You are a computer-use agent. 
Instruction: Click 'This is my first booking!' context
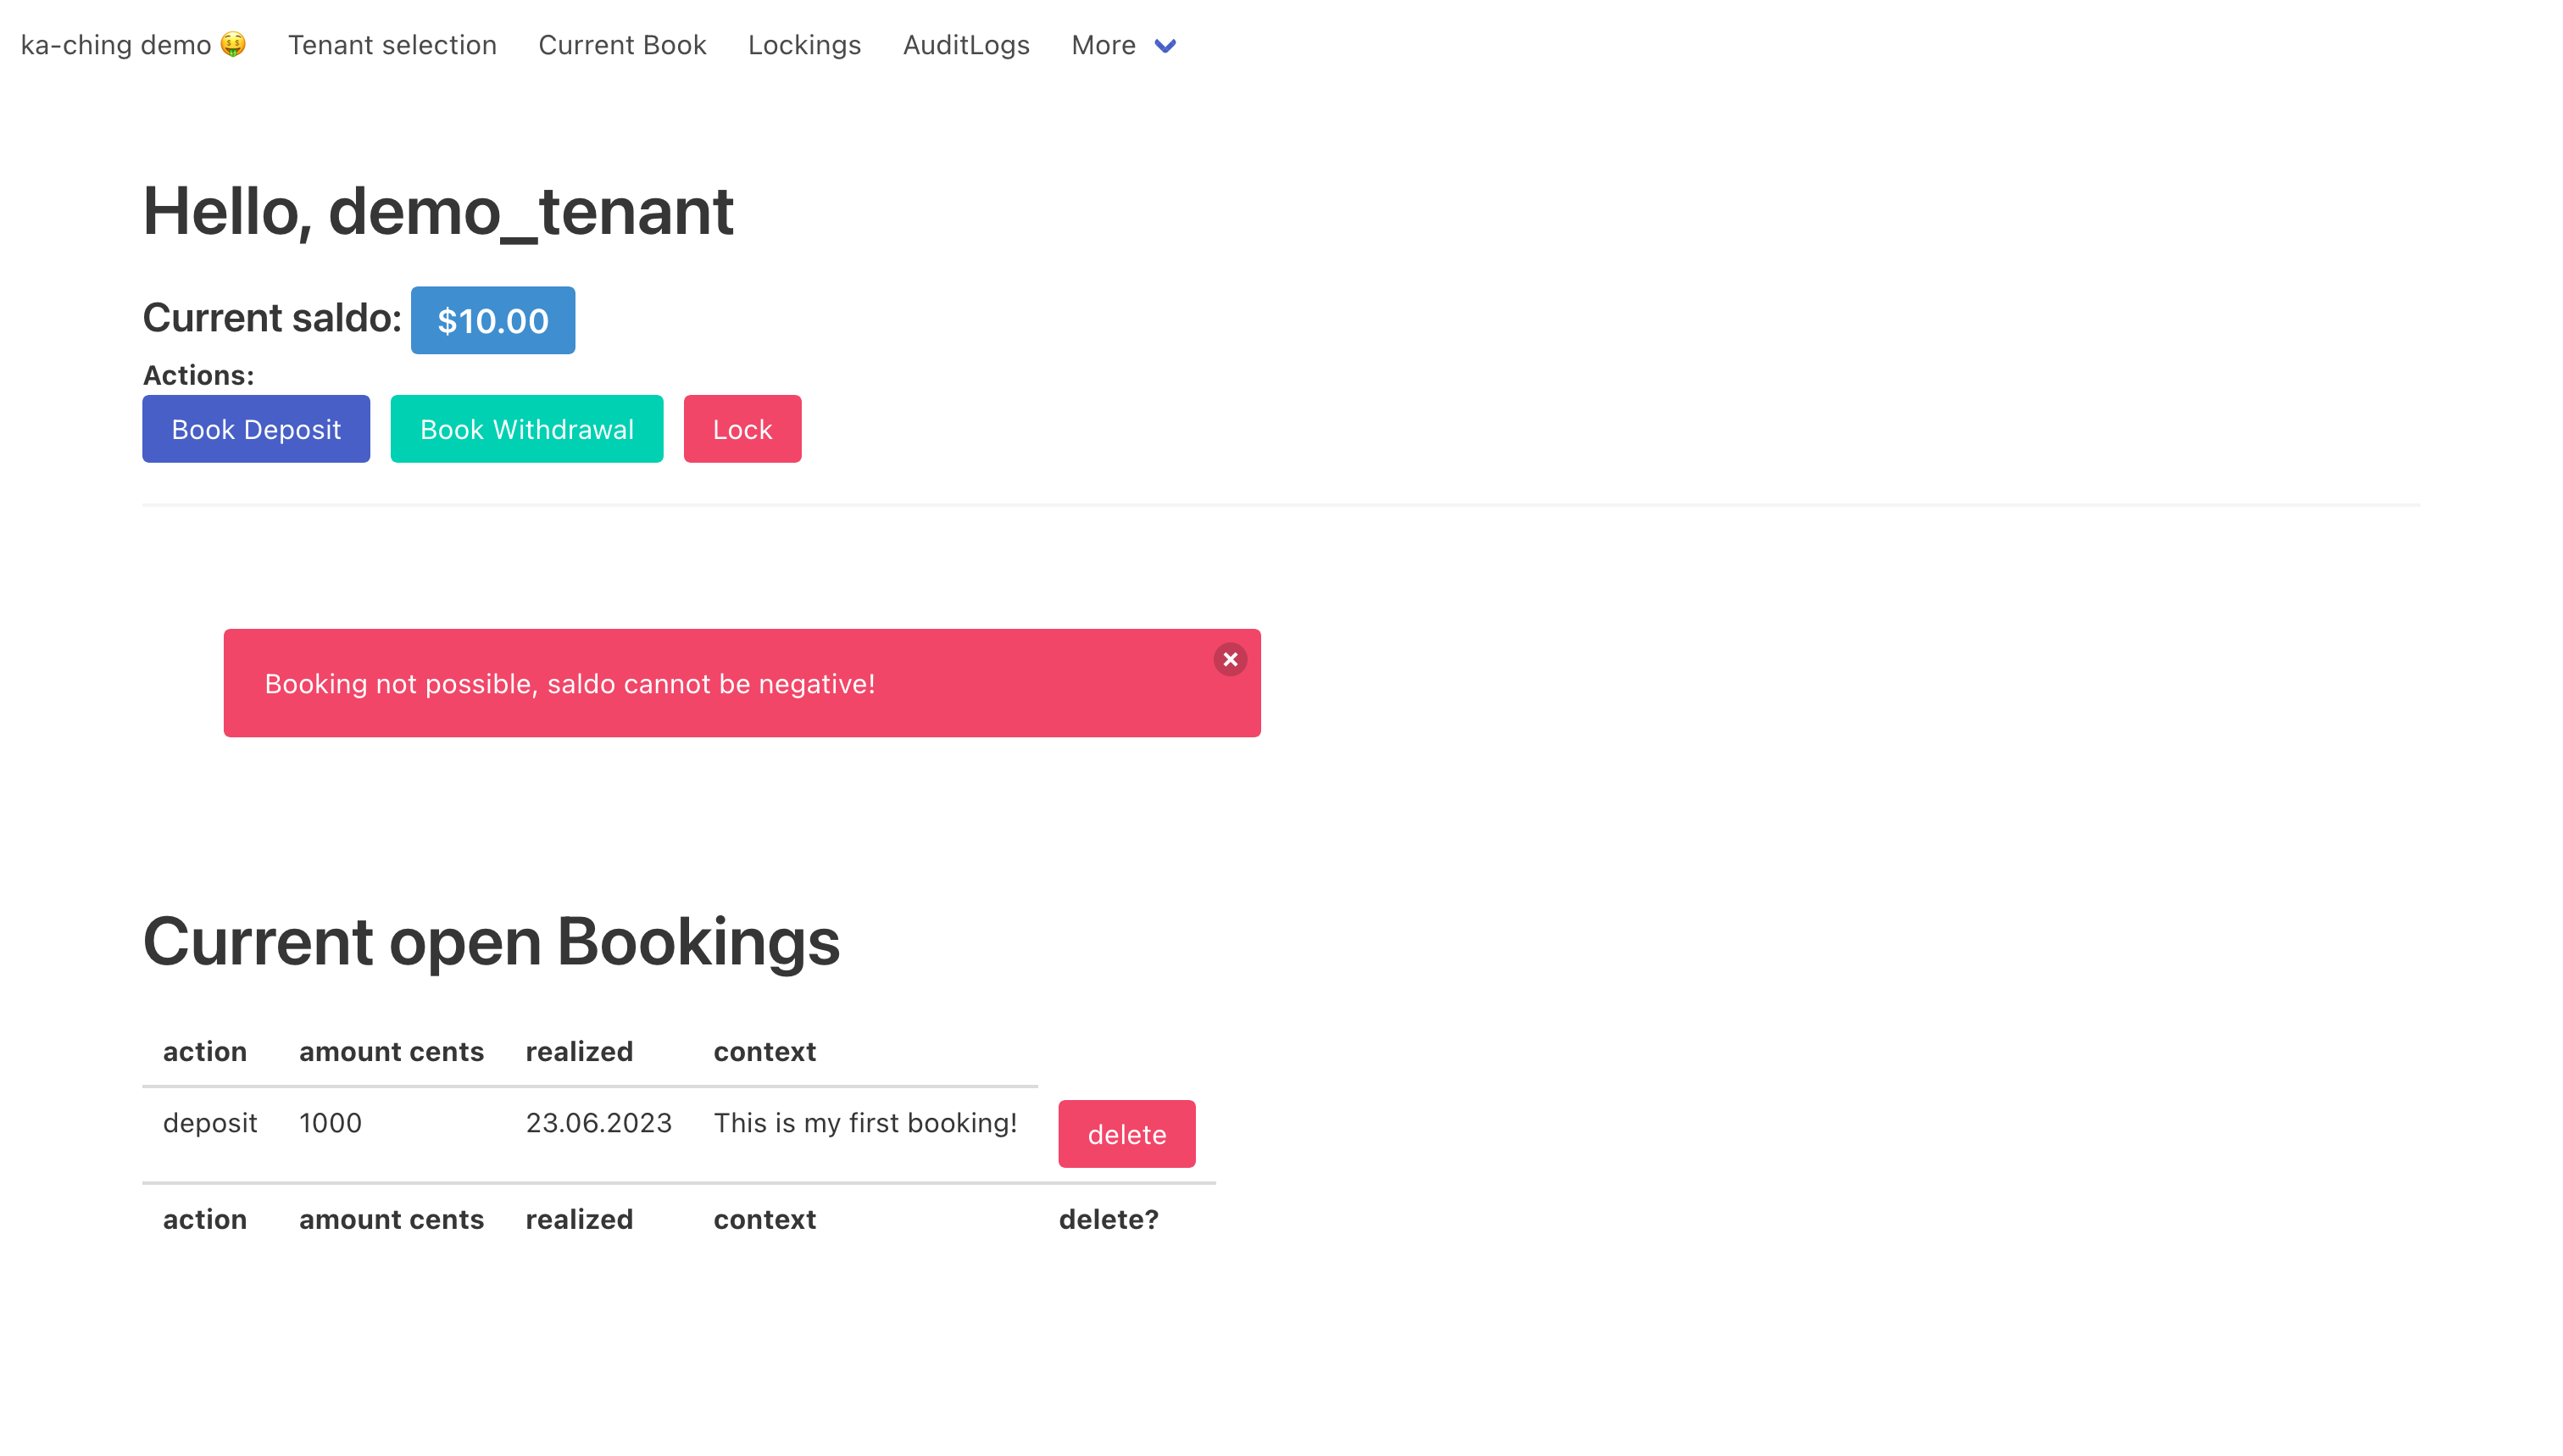pos(865,1123)
